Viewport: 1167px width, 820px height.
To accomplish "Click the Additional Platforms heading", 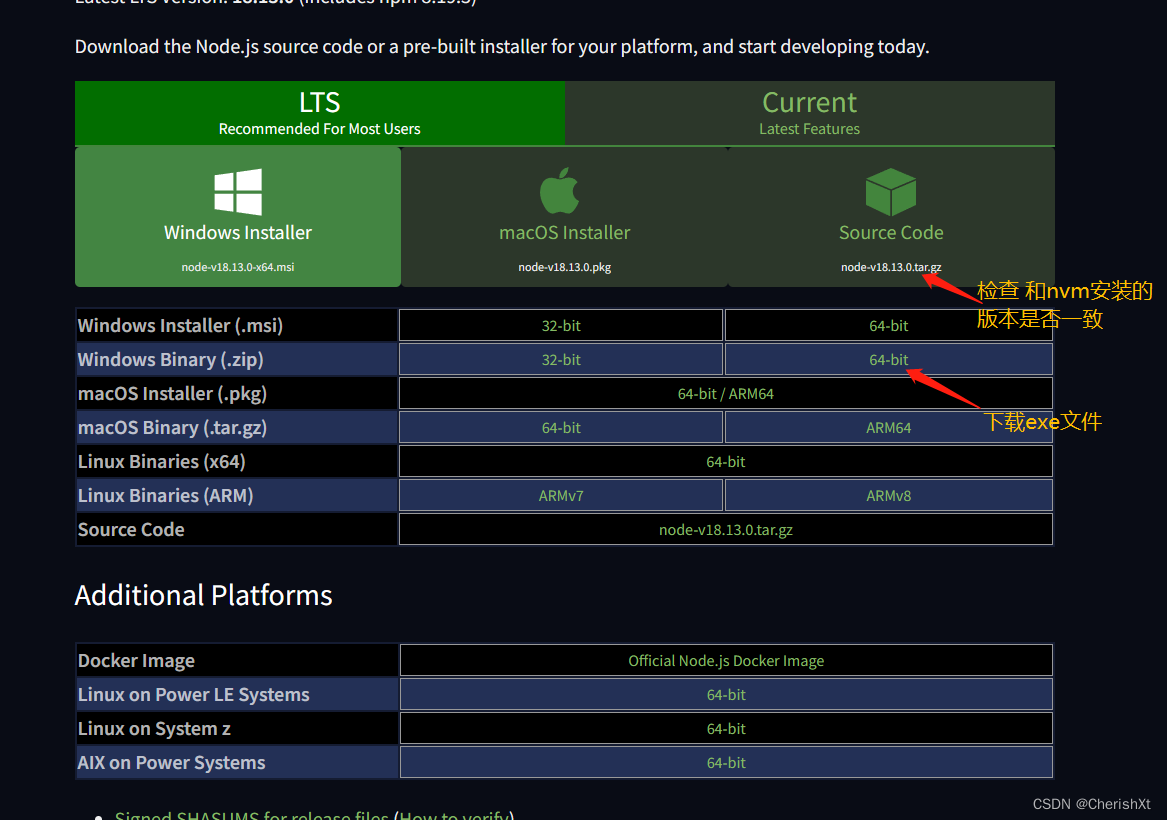I will coord(203,595).
